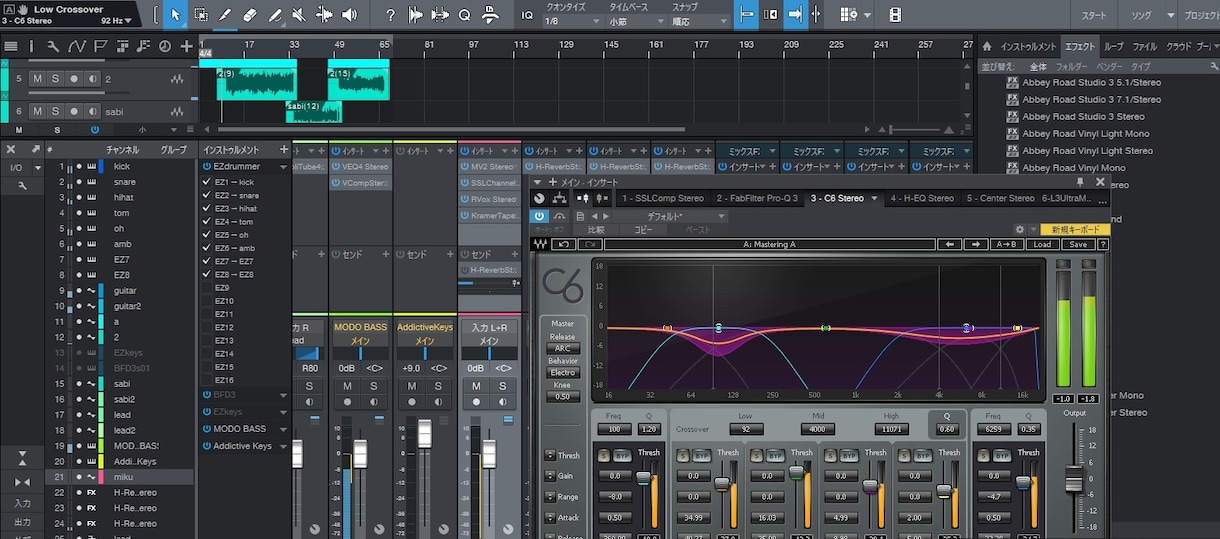Open the 'ループ' browser tab
The width and height of the screenshot is (1220, 539).
(1113, 47)
